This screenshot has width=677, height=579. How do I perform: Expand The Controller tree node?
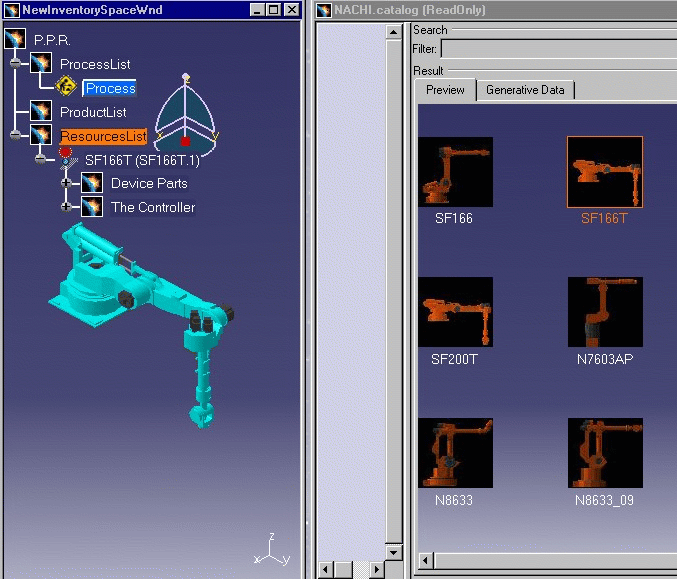pos(67,207)
